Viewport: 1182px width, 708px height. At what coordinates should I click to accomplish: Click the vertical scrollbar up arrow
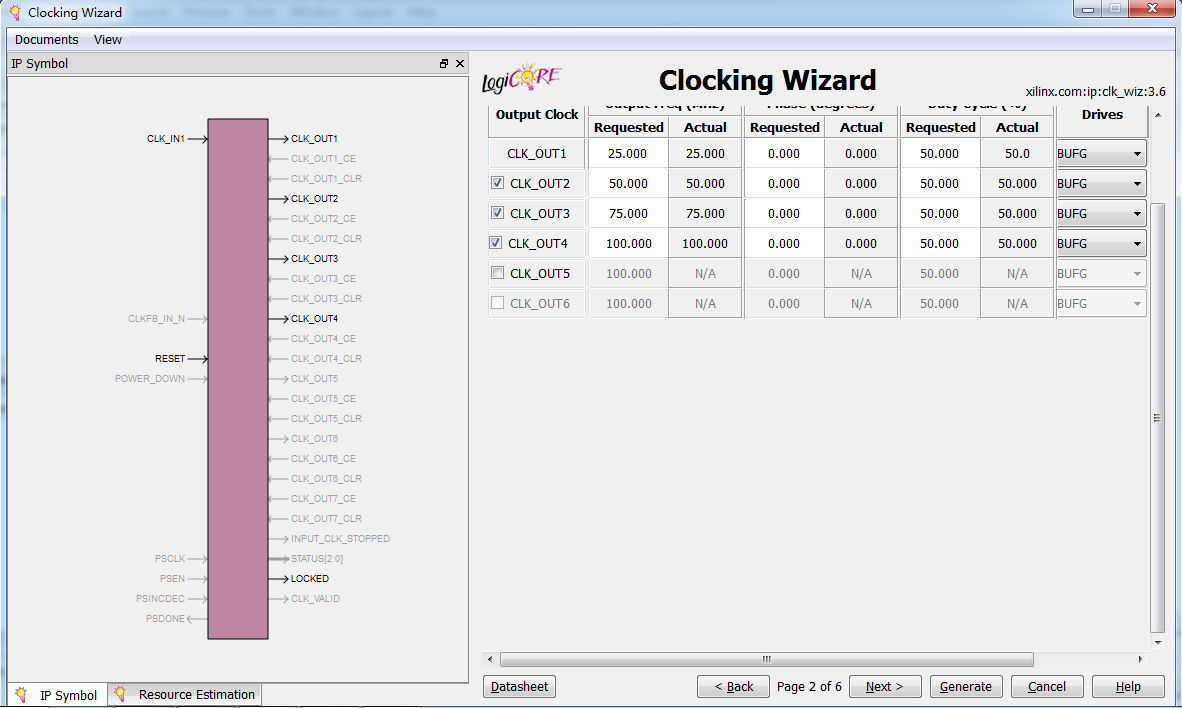tap(1158, 115)
